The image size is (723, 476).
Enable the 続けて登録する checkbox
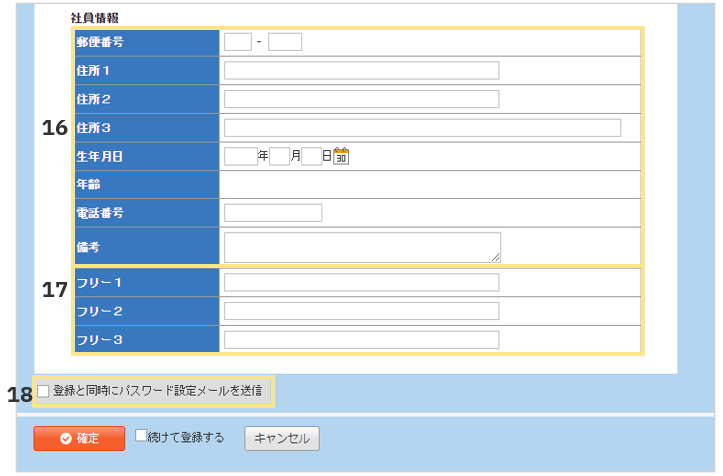click(x=141, y=436)
